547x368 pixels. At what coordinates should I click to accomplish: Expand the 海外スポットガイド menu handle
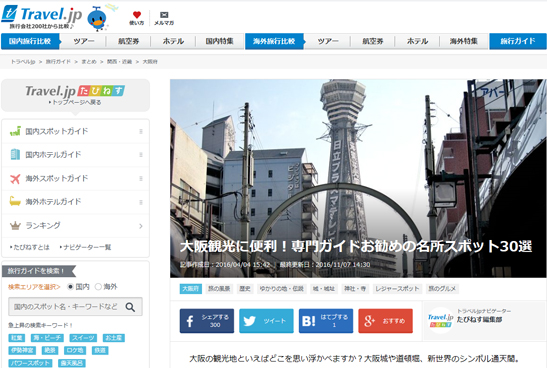(x=141, y=179)
